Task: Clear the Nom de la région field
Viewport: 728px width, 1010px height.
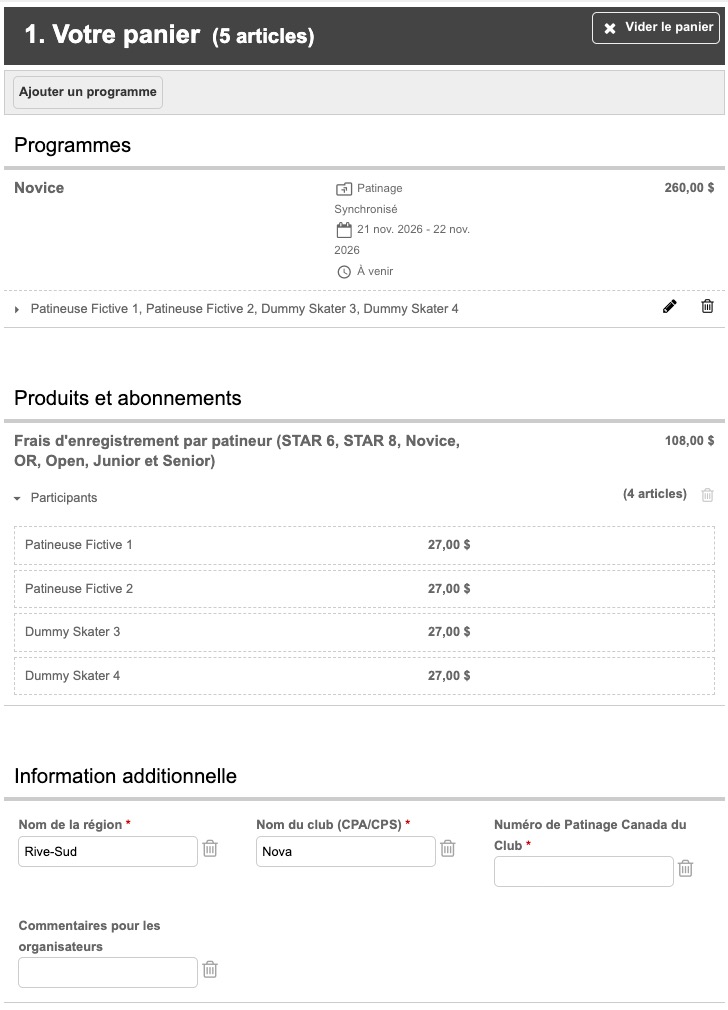Action: [210, 849]
